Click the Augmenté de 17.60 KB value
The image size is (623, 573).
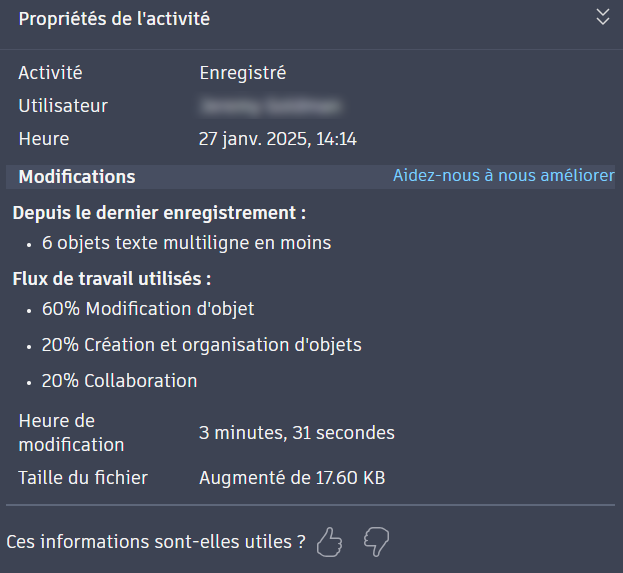click(292, 478)
